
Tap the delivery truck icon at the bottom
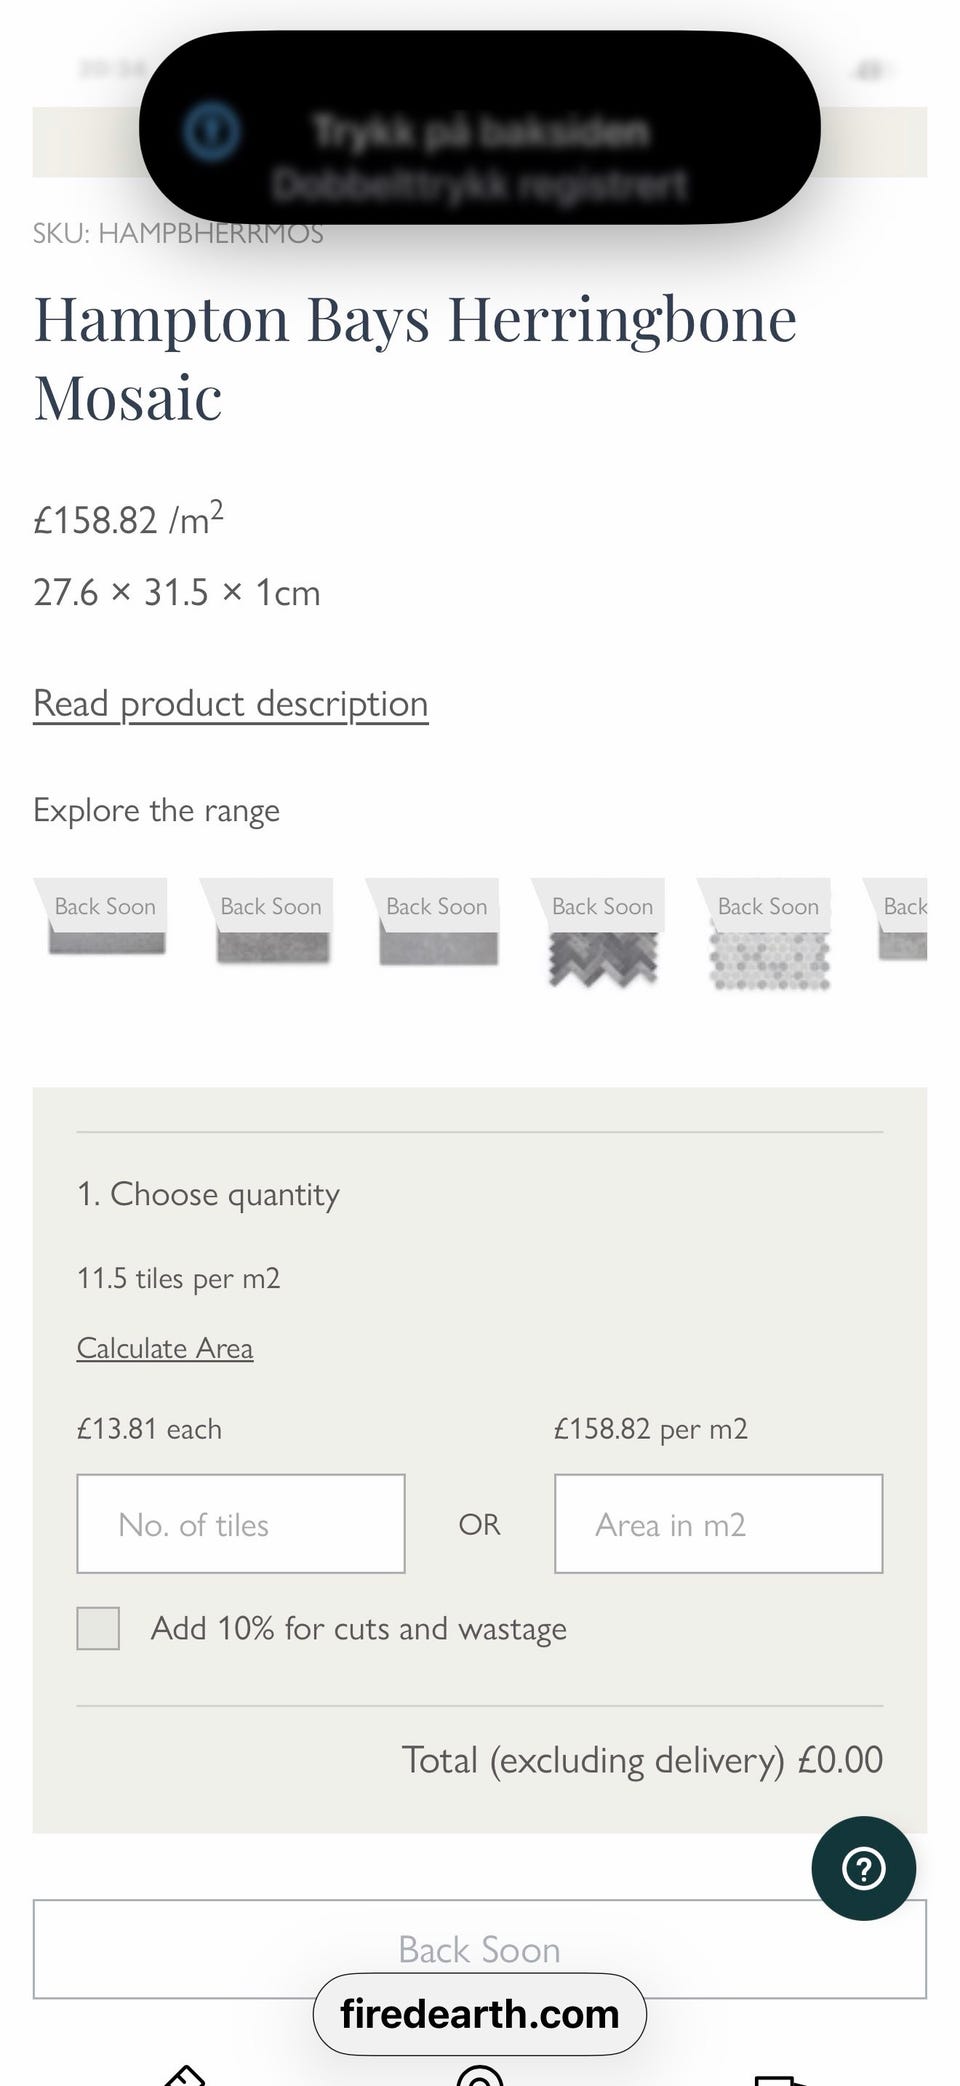coord(780,2078)
